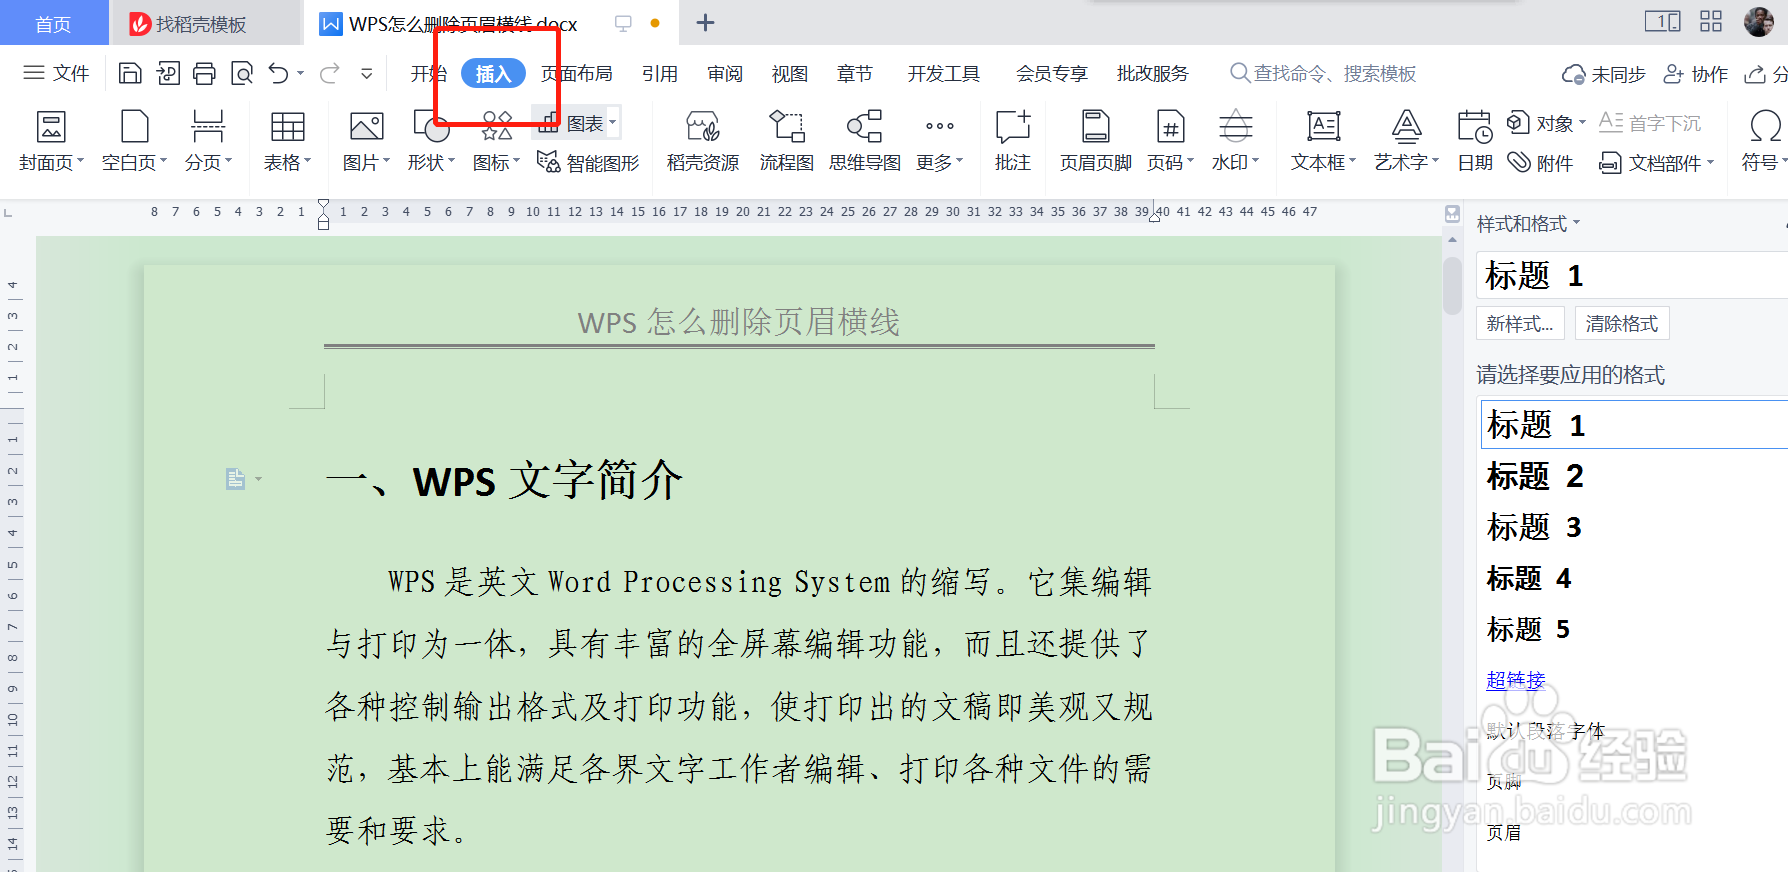Screen dimensions: 1788x872
Task: Open the shapes (形状) tool
Action: [x=431, y=140]
